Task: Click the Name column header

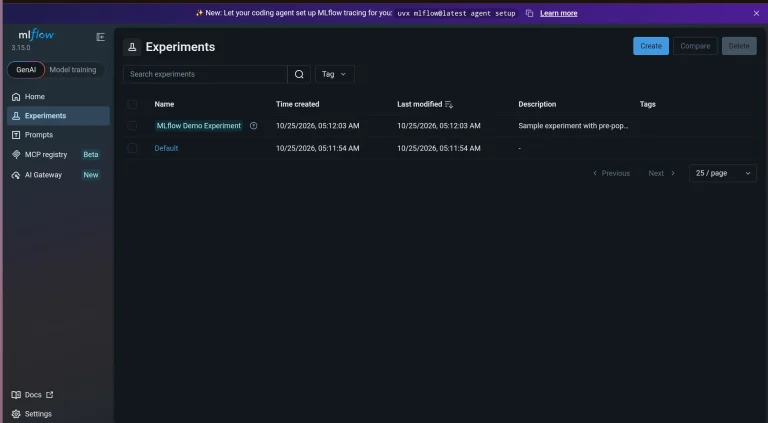Action: click(x=164, y=104)
